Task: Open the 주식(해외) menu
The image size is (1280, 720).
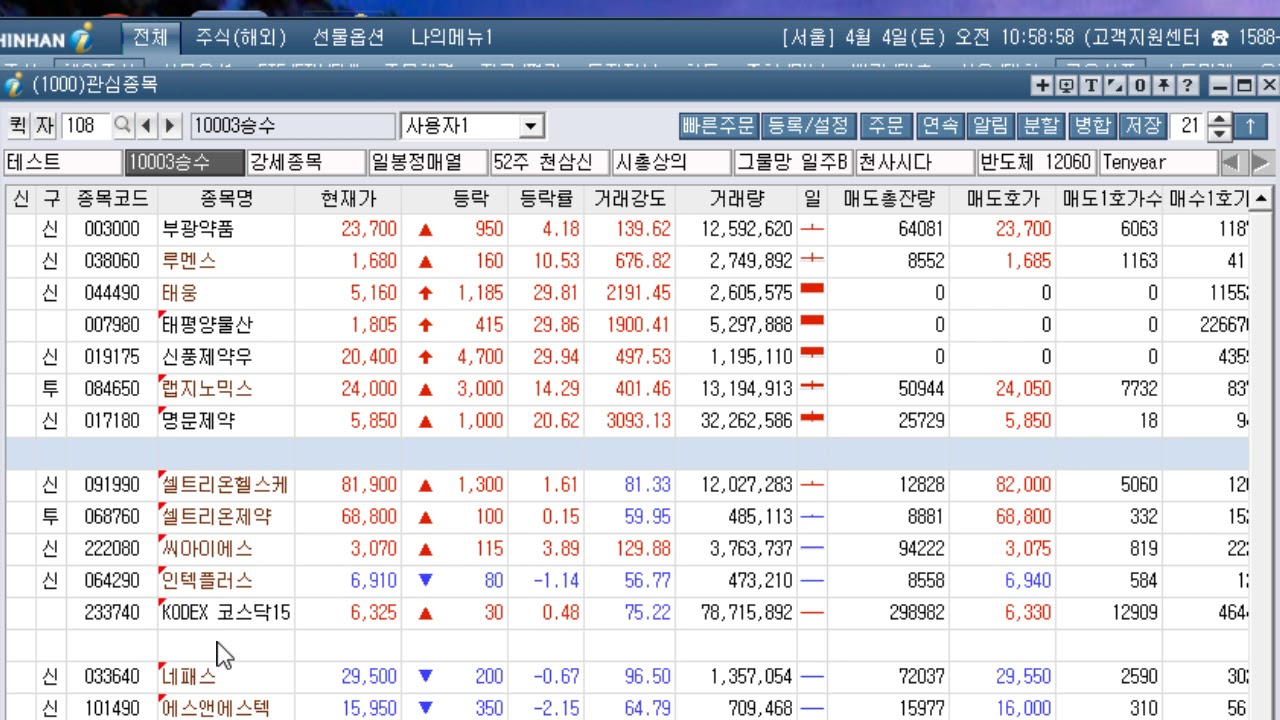Action: [x=241, y=38]
